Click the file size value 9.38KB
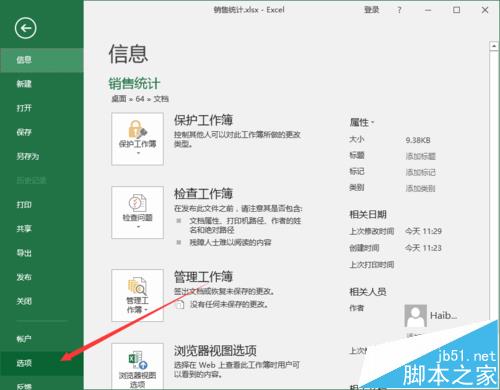Image resolution: width=500 pixels, height=390 pixels. [418, 140]
